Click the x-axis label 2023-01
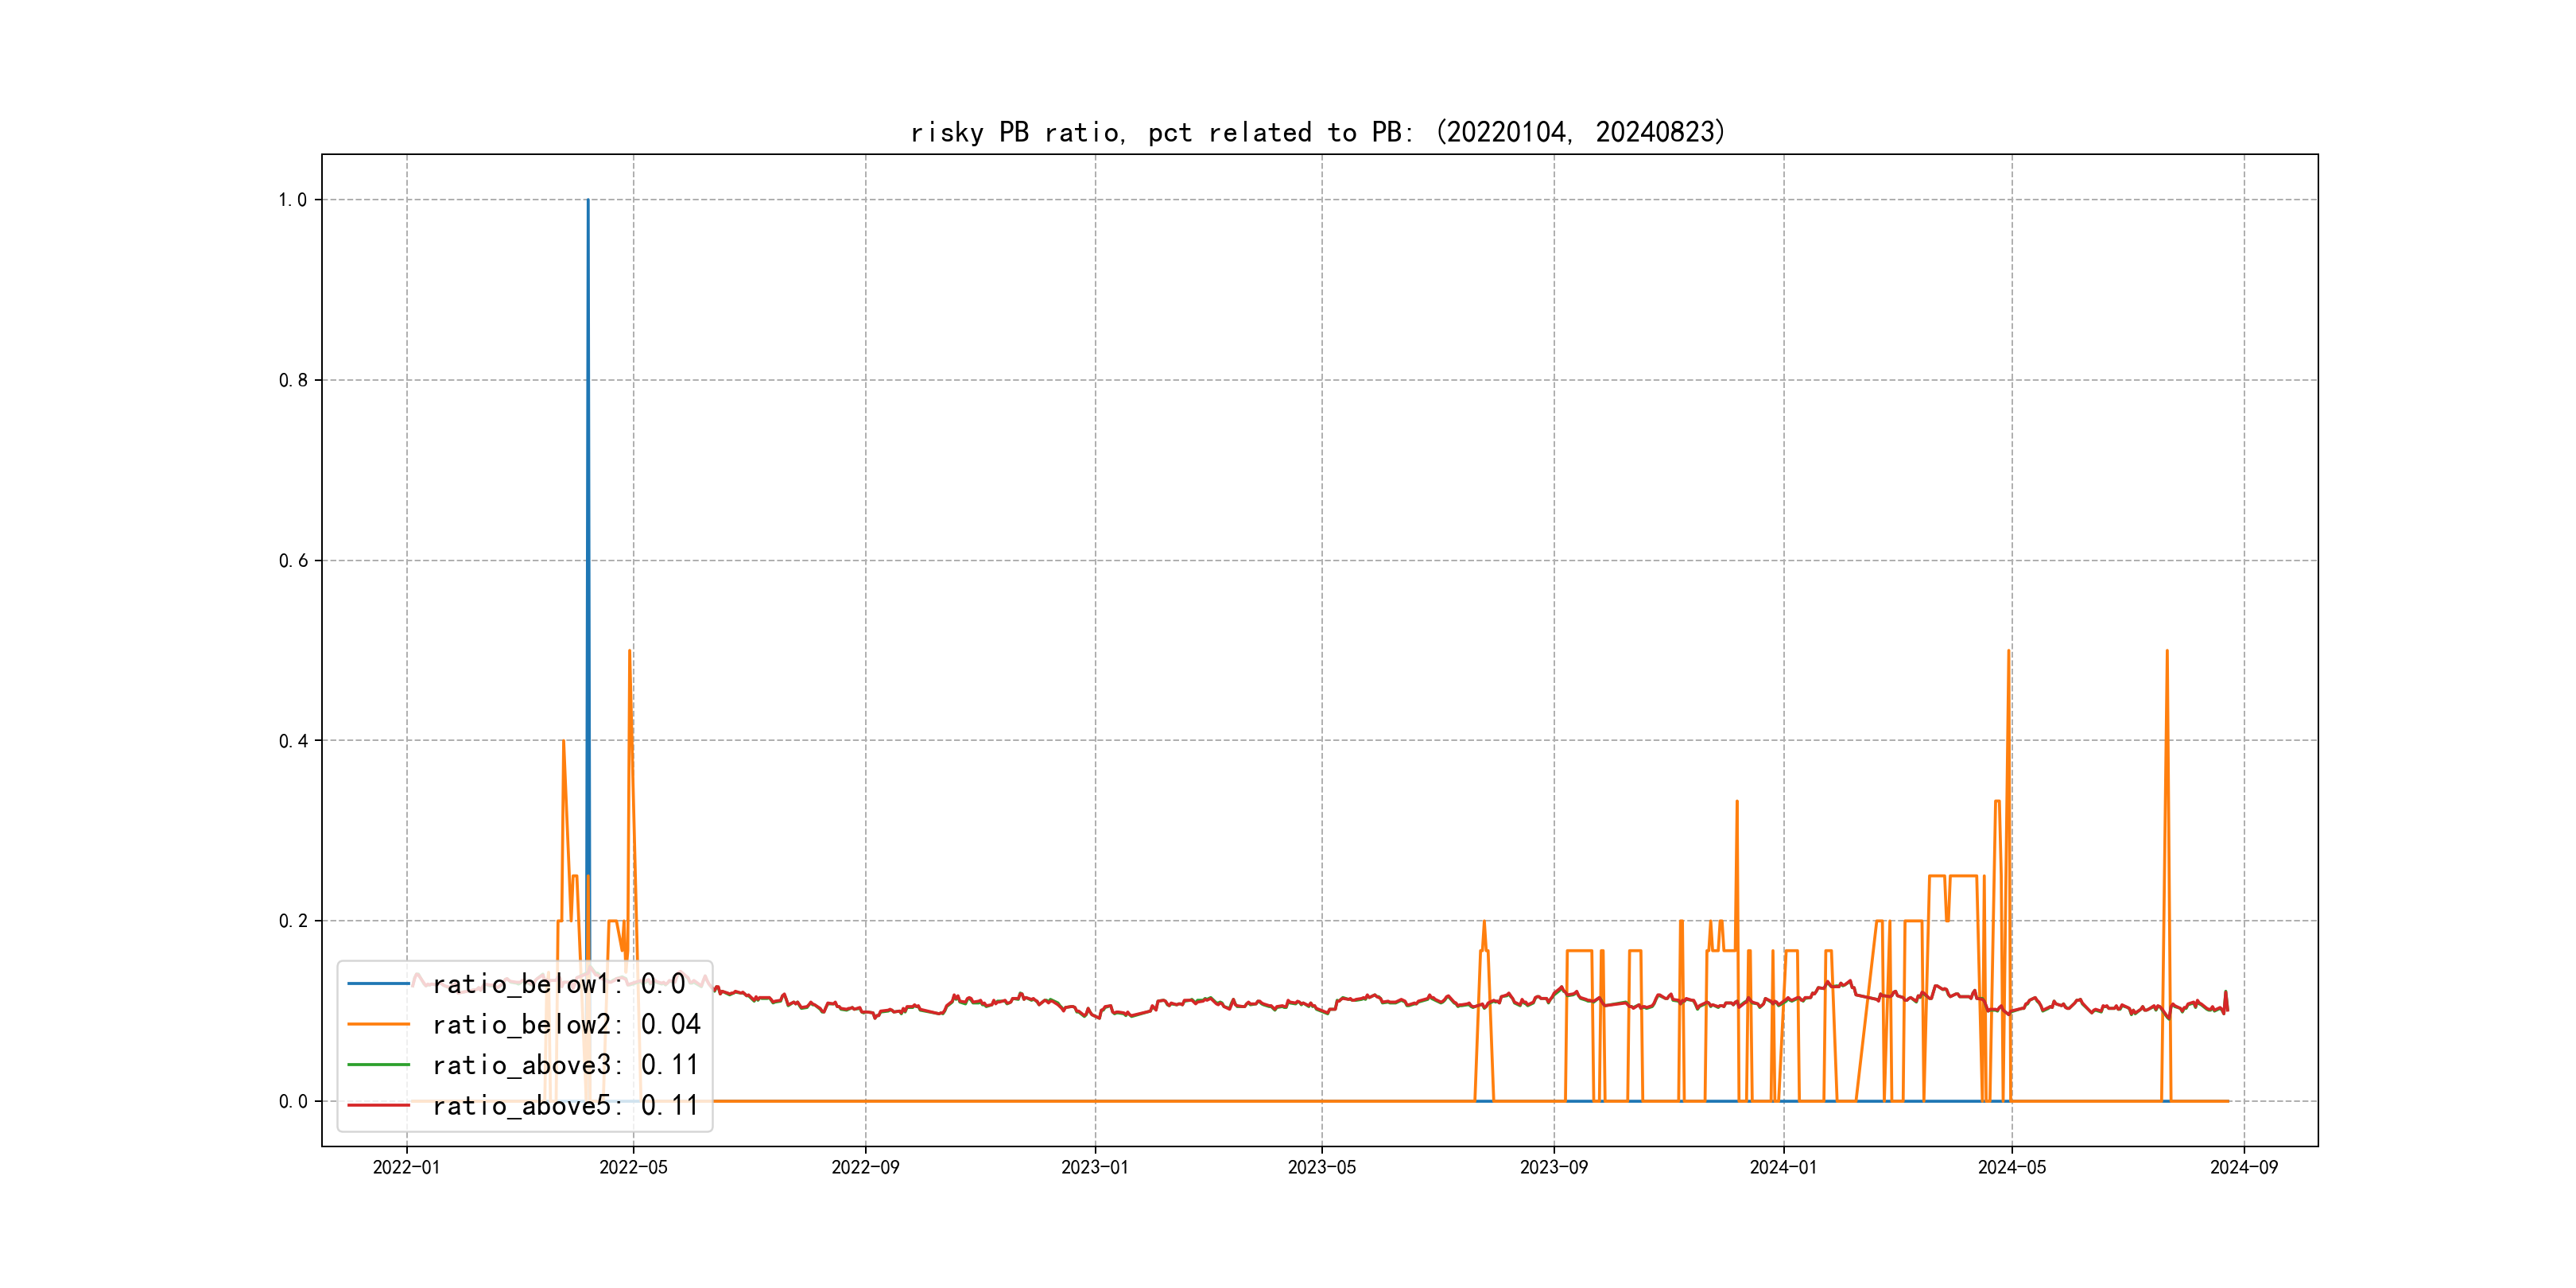The width and height of the screenshot is (2576, 1288). pos(1095,1168)
